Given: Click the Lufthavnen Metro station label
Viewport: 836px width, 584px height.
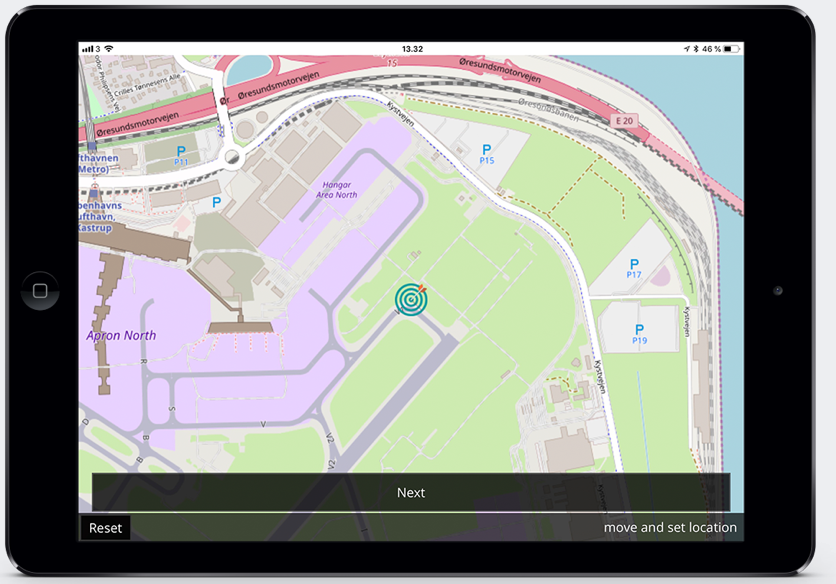Looking at the screenshot, I should (x=99, y=163).
